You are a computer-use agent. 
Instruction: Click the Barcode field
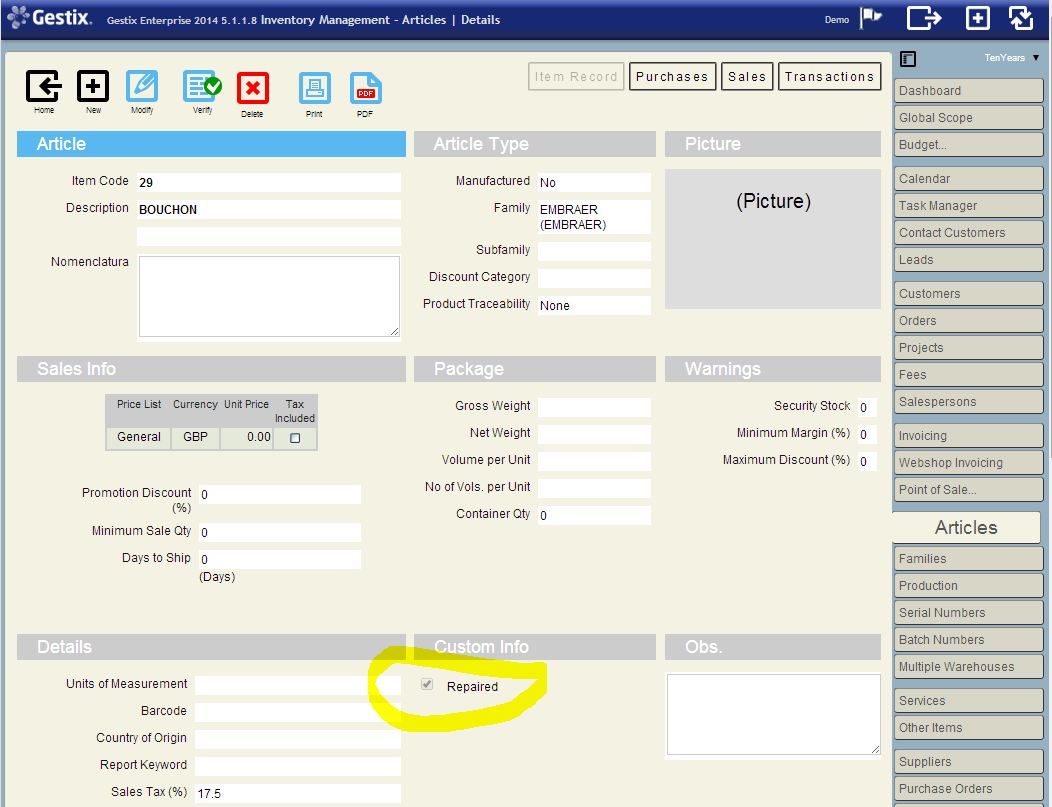(298, 712)
